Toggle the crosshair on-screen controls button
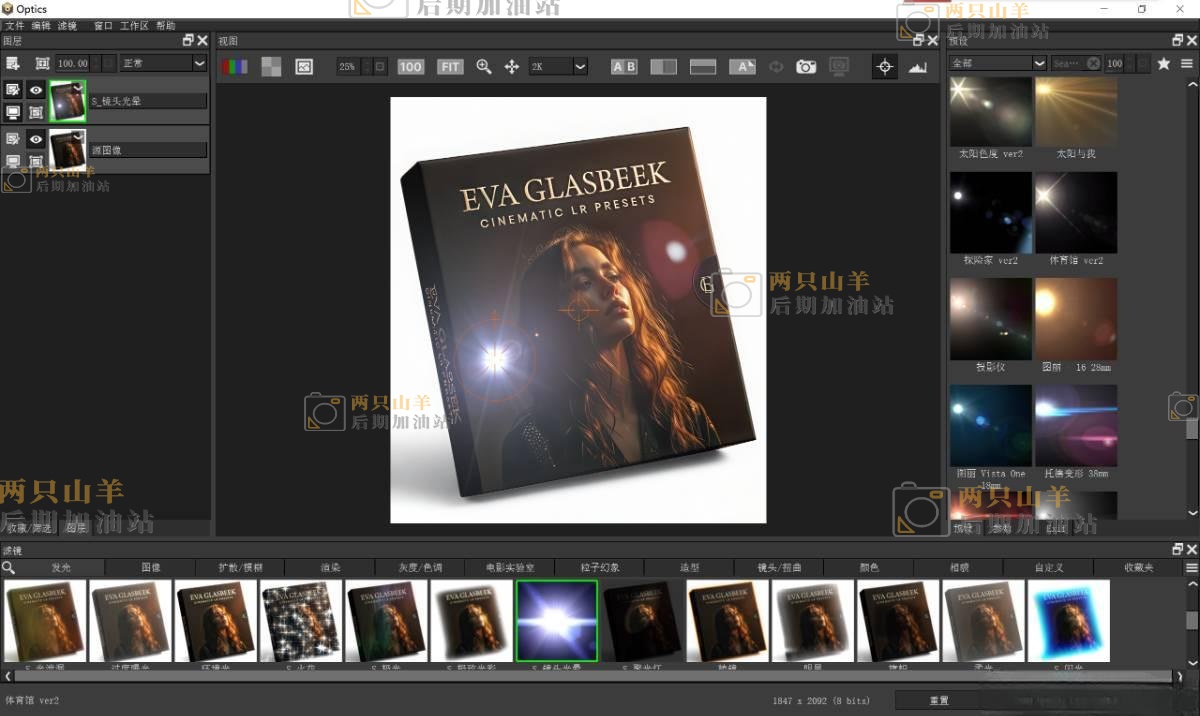This screenshot has width=1200, height=716. tap(884, 67)
